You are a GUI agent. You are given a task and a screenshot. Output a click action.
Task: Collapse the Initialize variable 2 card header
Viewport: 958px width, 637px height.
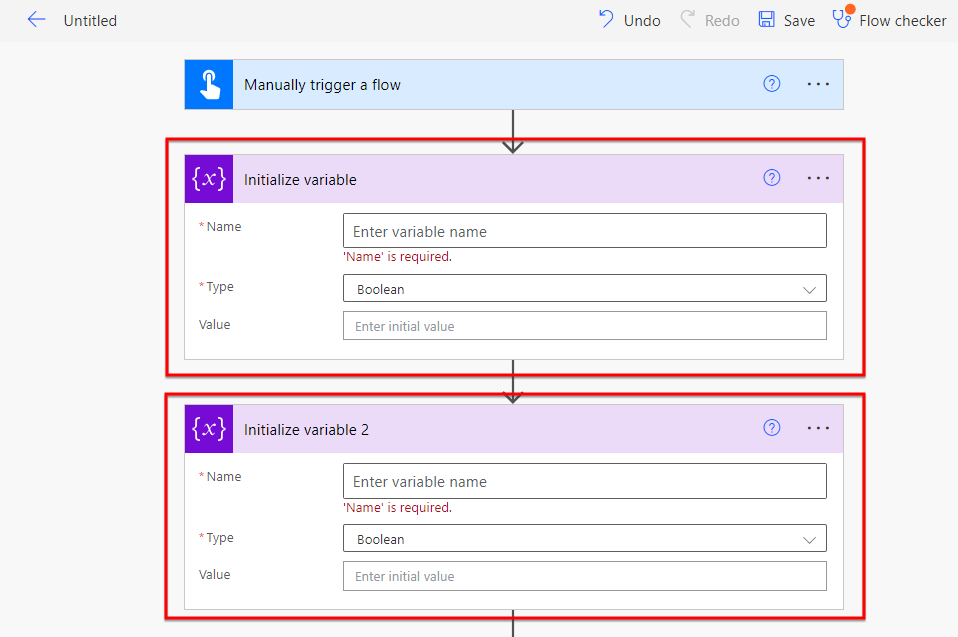(x=500, y=429)
